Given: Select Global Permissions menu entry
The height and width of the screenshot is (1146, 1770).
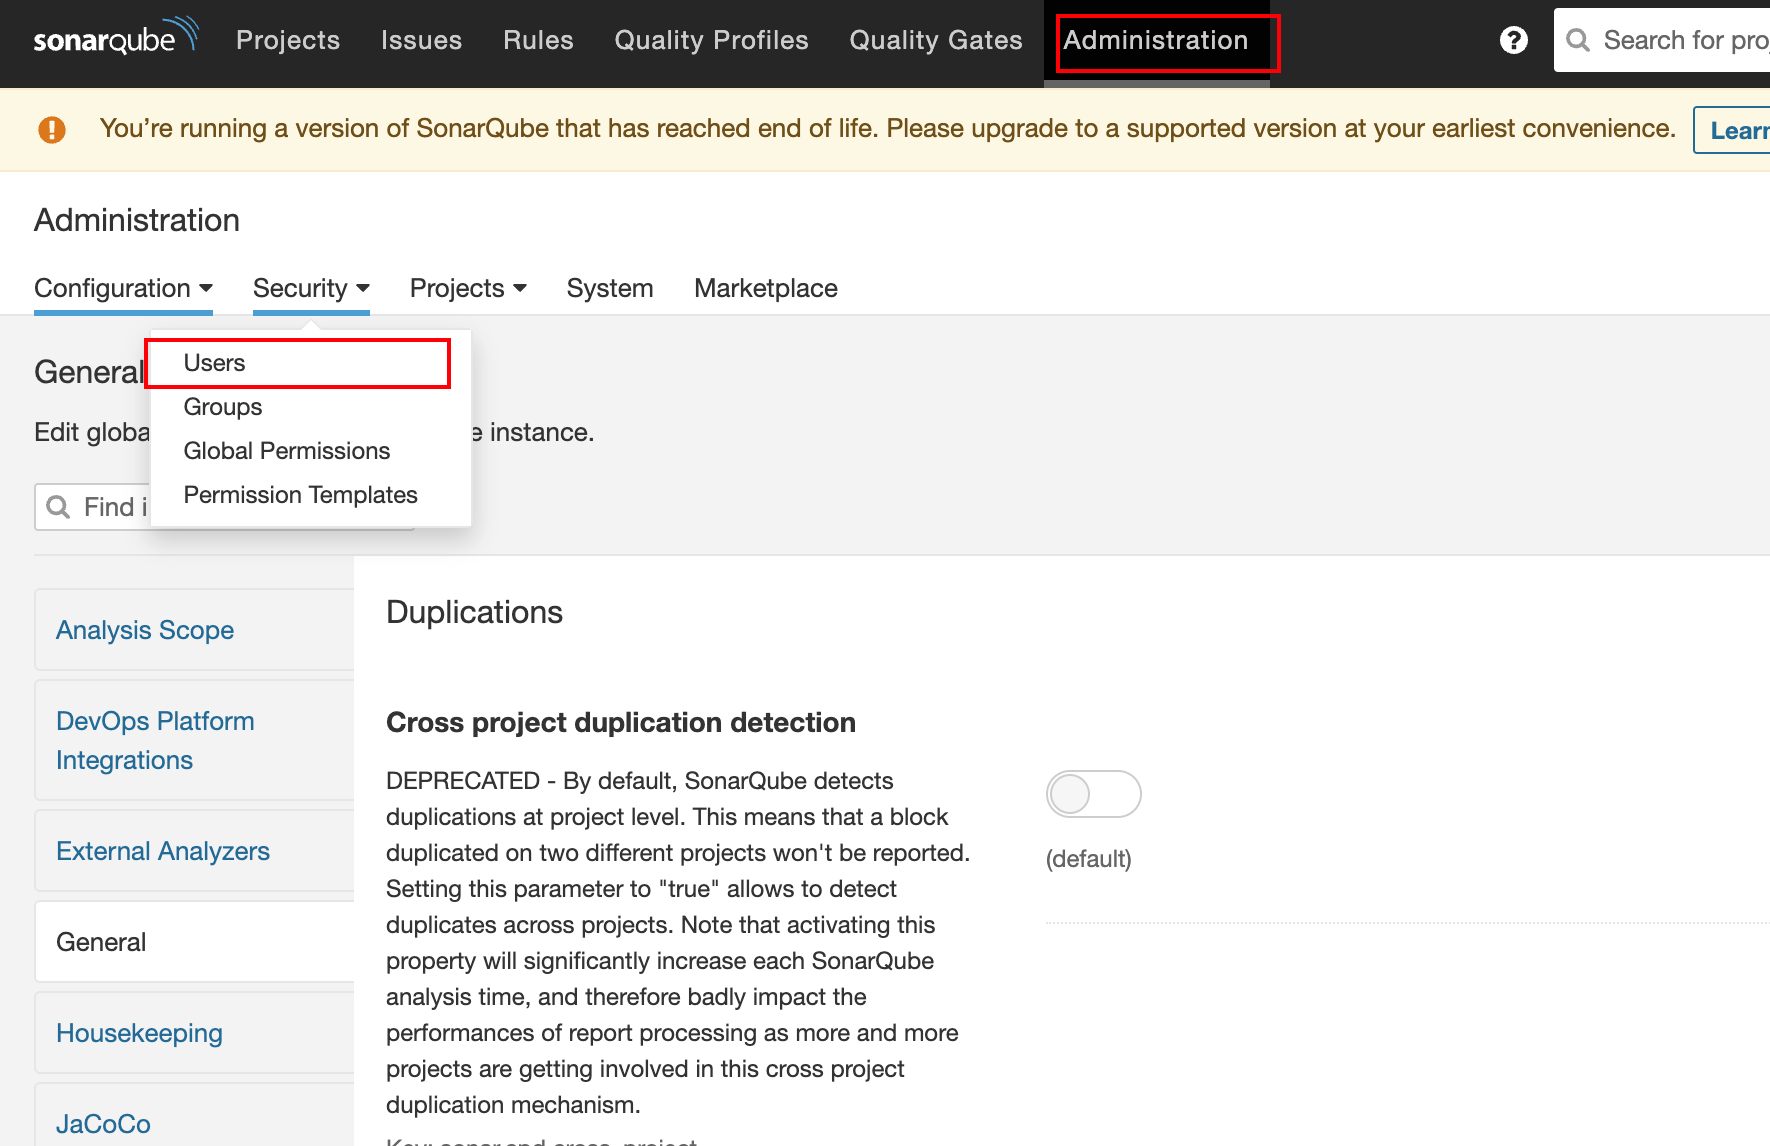Looking at the screenshot, I should (310, 451).
